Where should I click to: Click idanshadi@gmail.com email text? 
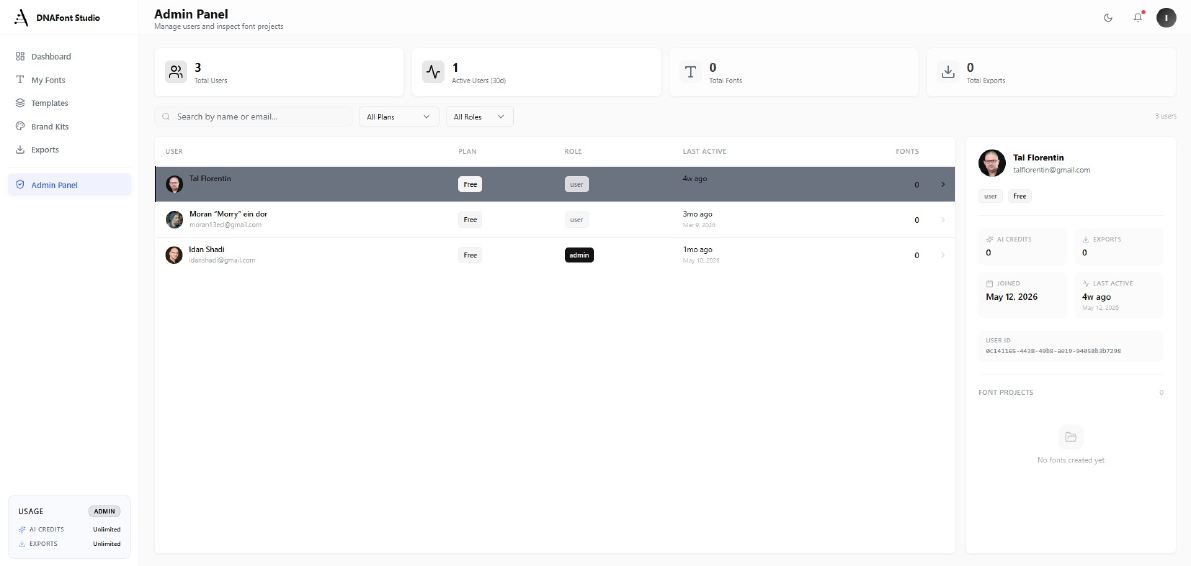(222, 261)
